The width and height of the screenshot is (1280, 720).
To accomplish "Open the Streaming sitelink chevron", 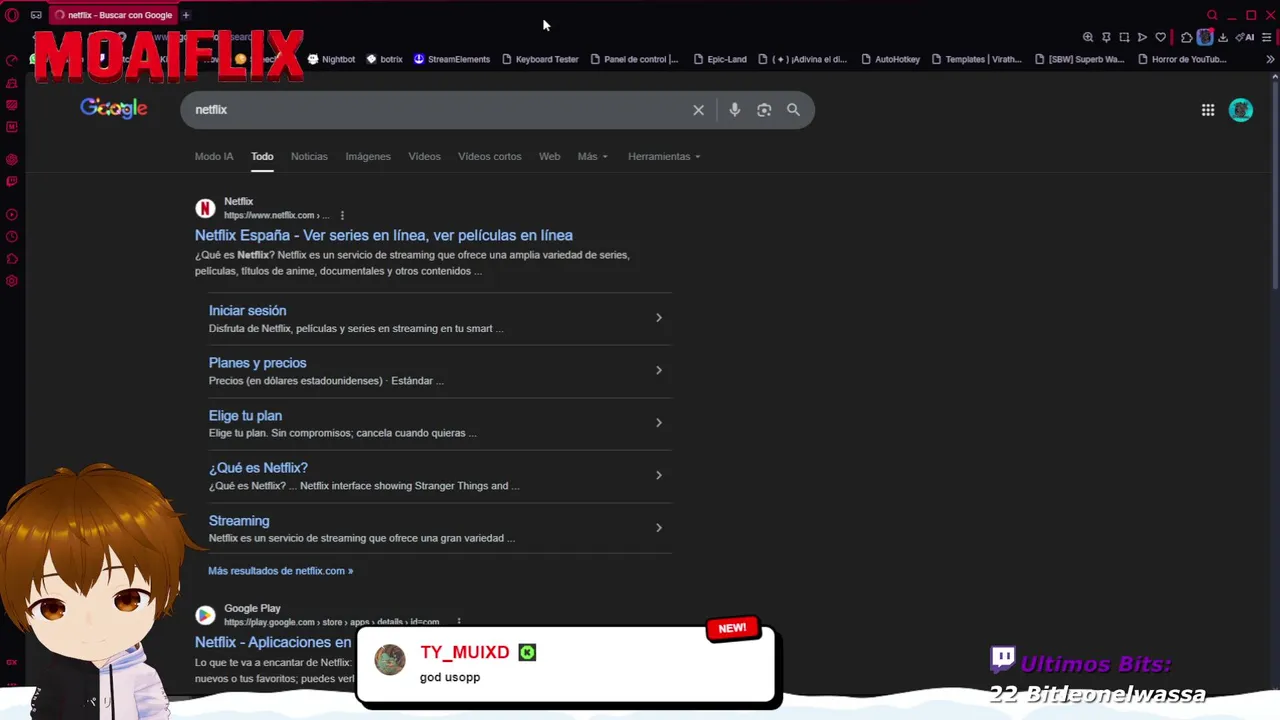I will click(x=658, y=528).
